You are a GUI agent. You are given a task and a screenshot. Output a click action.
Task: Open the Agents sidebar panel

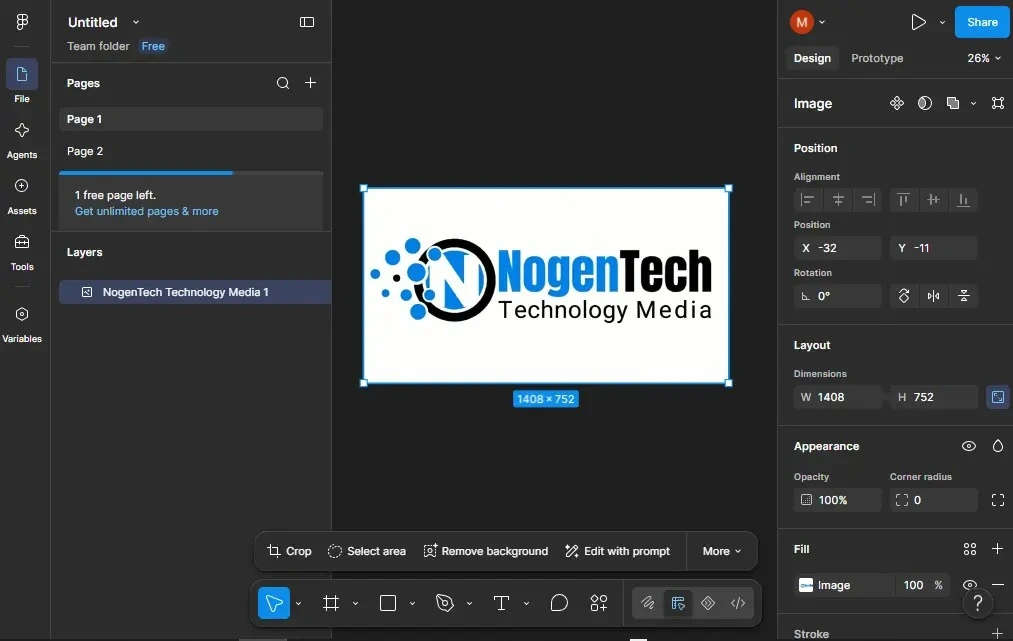tap(22, 140)
